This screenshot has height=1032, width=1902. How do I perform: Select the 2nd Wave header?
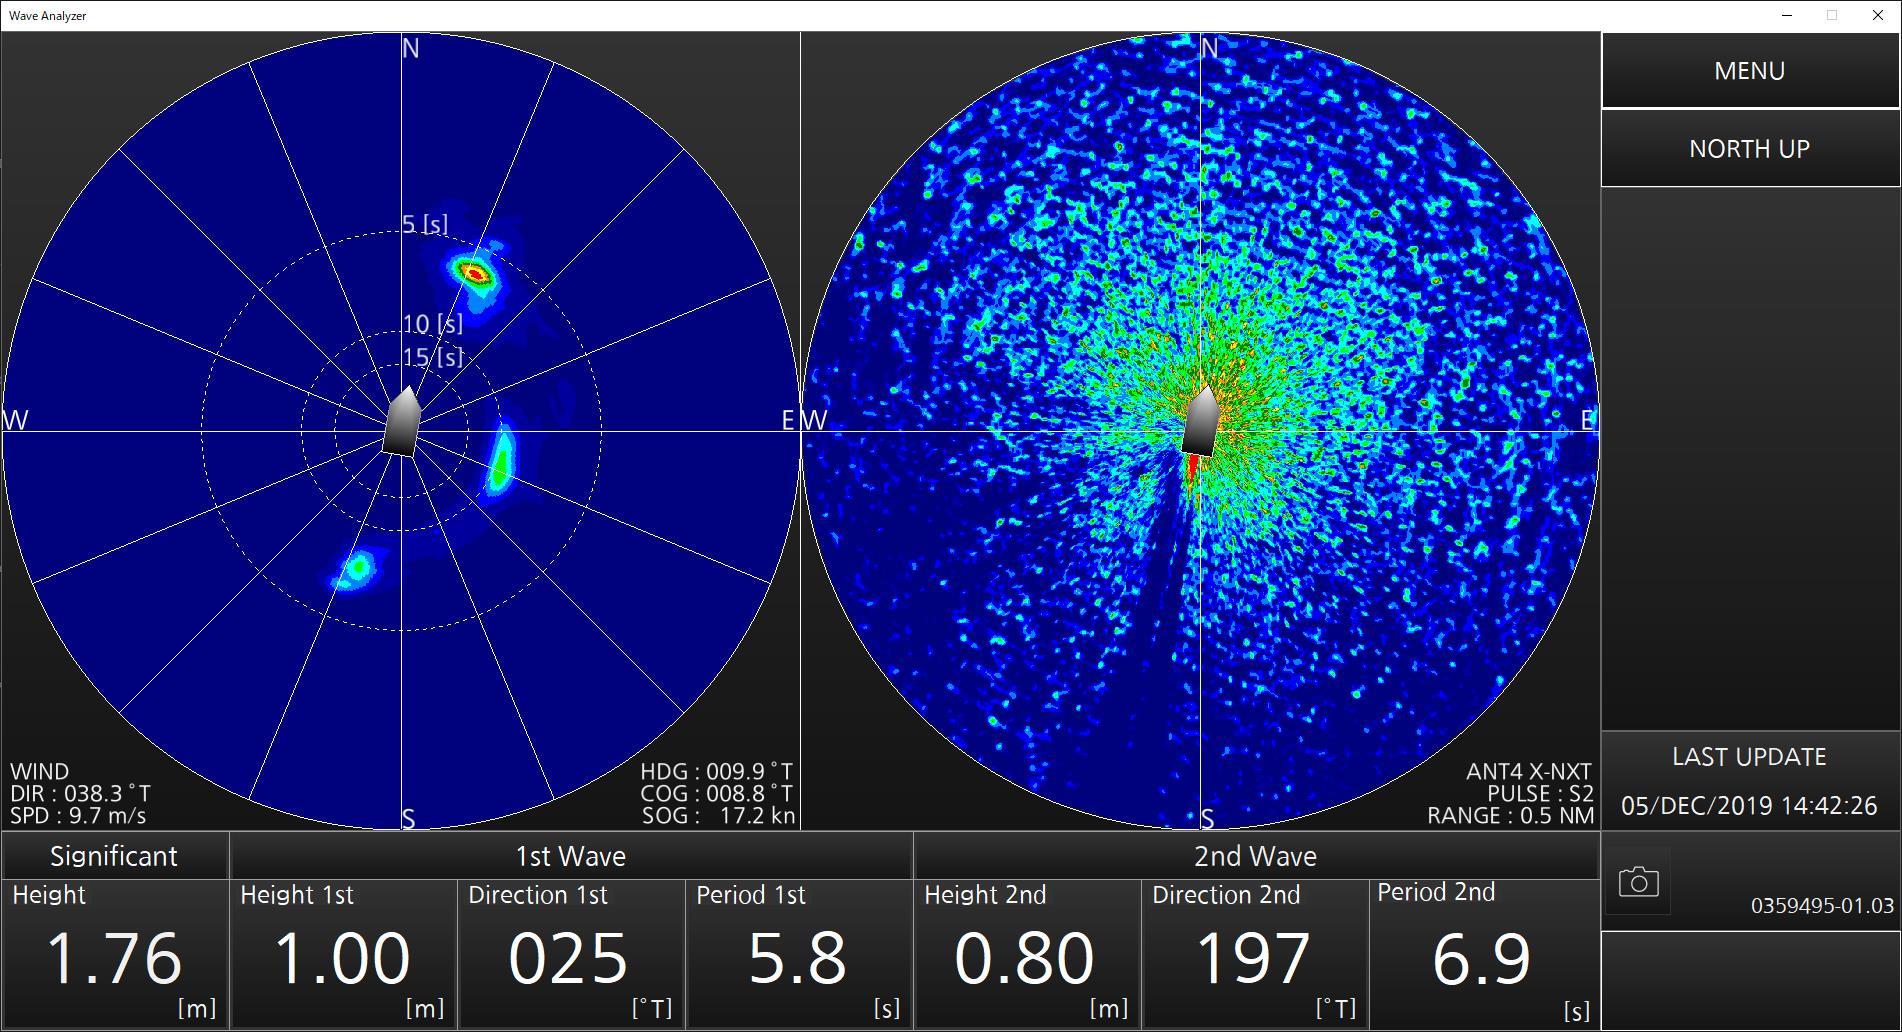(1256, 856)
